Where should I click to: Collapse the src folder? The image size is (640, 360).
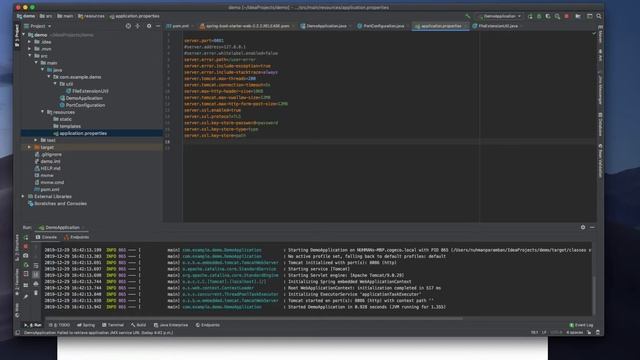pos(30,56)
